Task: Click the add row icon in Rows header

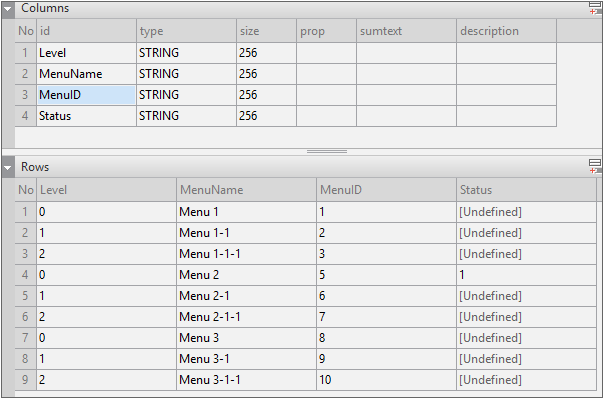Action: tap(595, 166)
